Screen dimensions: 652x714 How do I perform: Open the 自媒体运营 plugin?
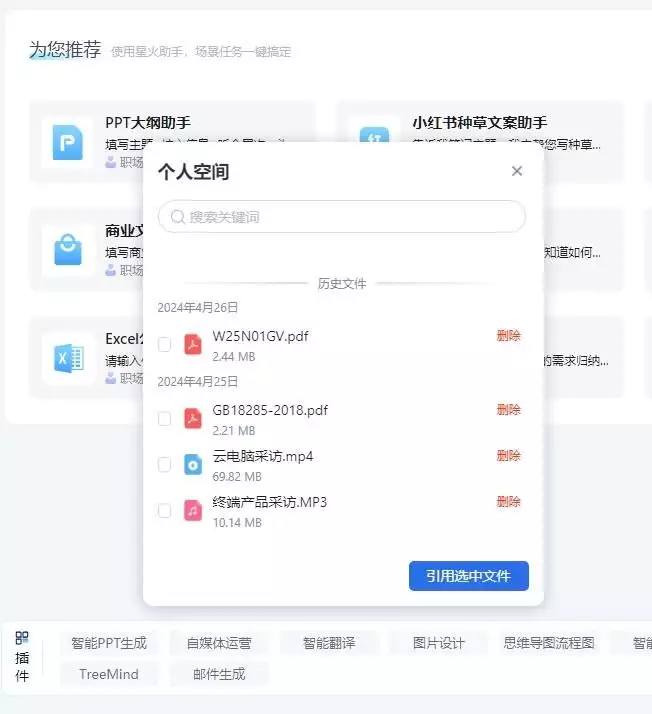(x=219, y=643)
